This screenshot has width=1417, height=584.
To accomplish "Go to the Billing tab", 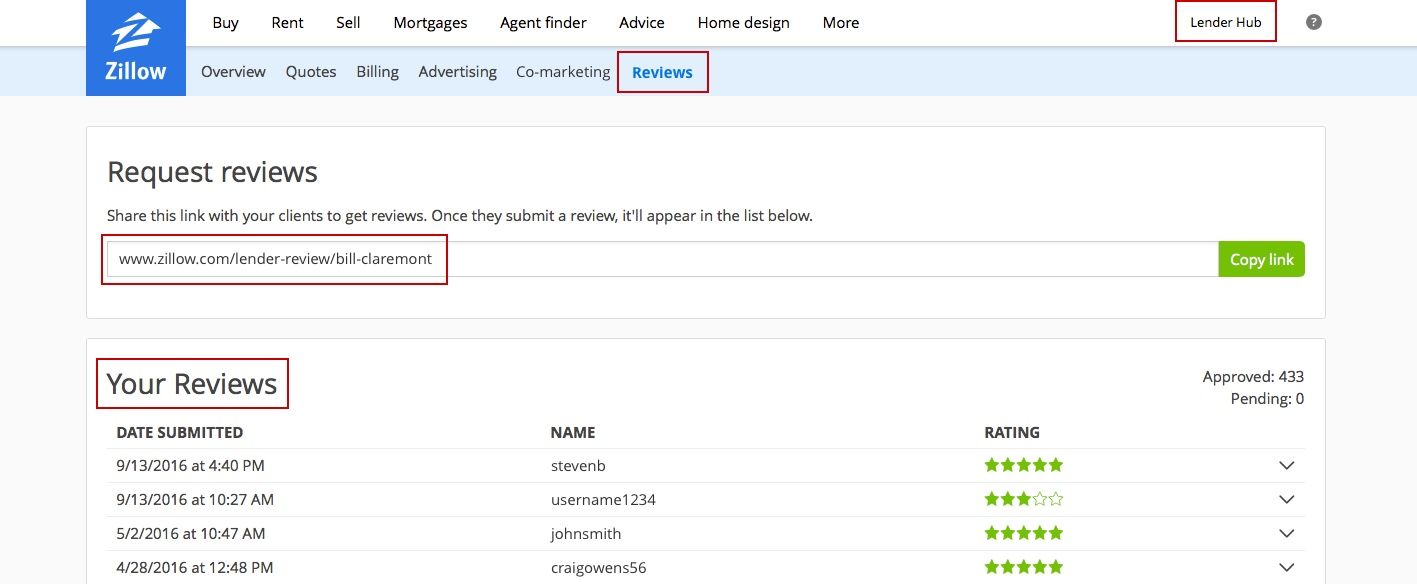I will 377,72.
